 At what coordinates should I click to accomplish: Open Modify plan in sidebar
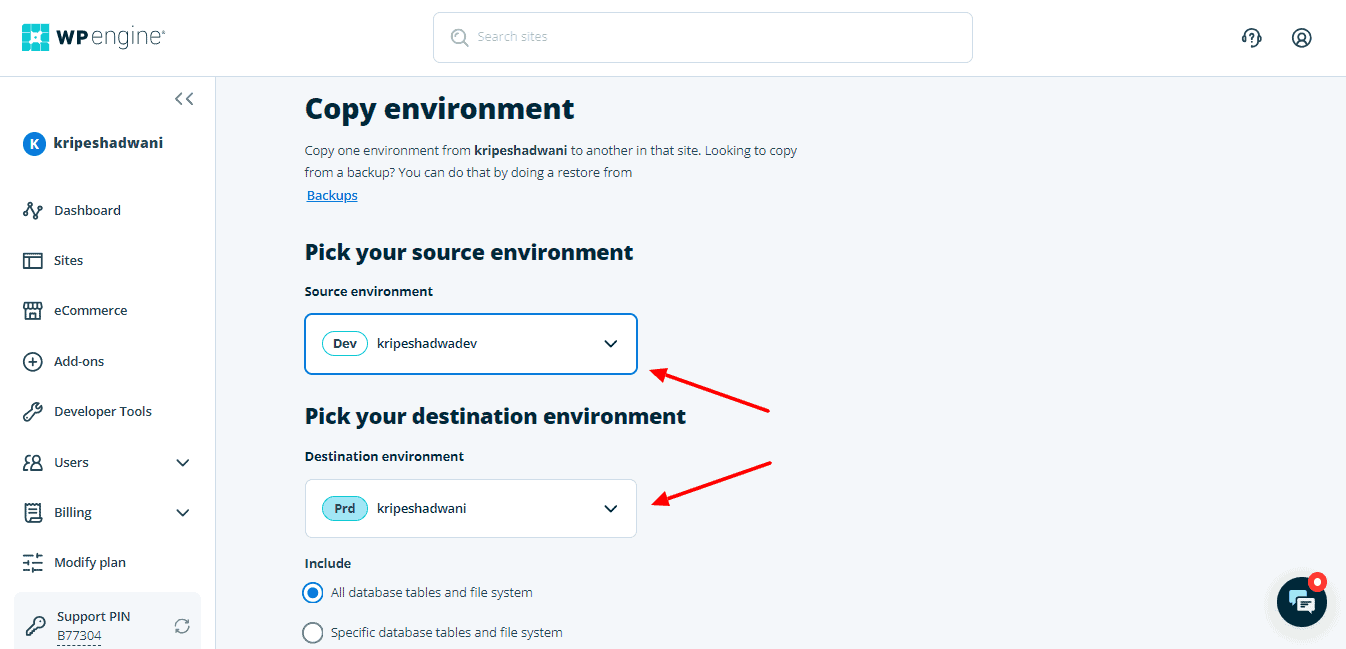click(x=89, y=563)
